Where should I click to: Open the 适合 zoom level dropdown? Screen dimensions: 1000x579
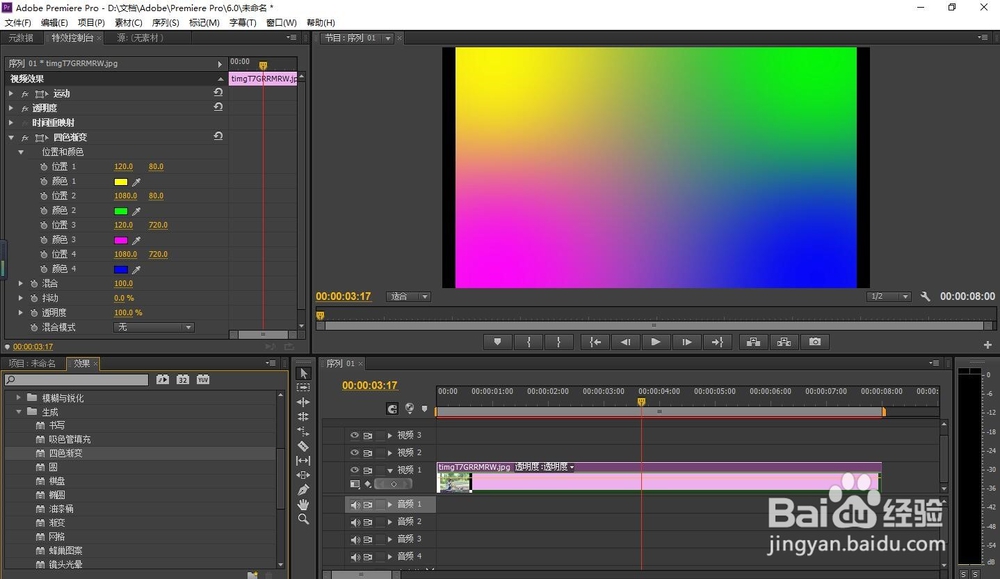tap(408, 297)
